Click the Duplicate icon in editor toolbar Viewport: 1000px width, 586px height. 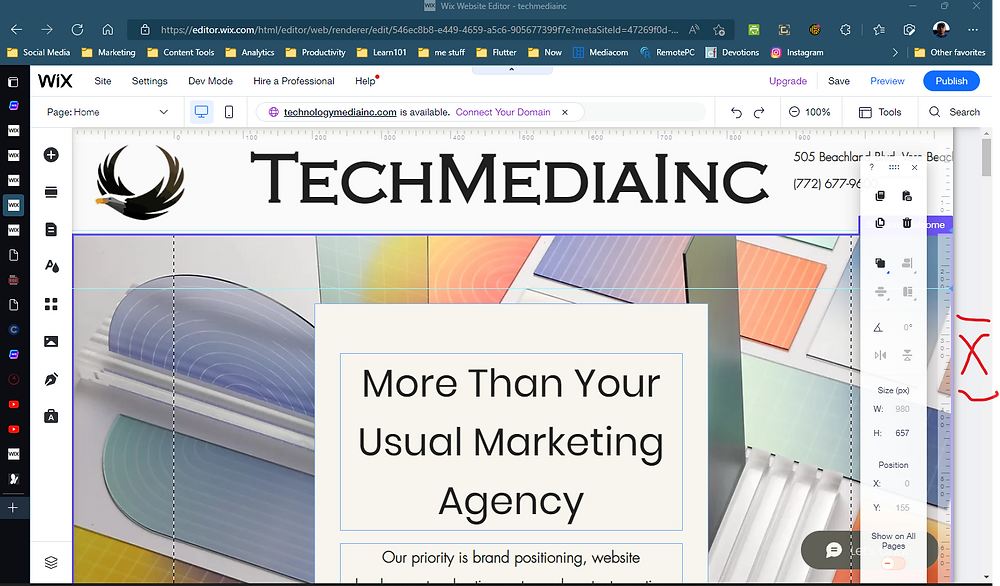[880, 223]
